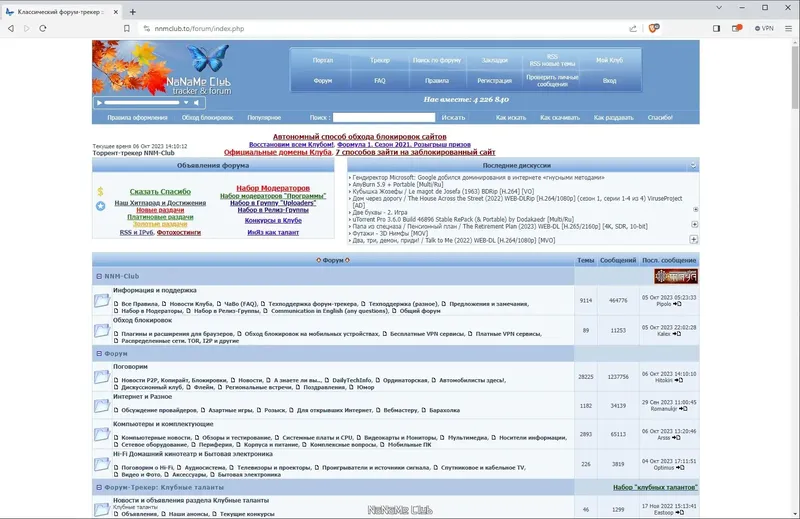Open the Закладки menu item
The height and width of the screenshot is (519, 800).
click(494, 60)
